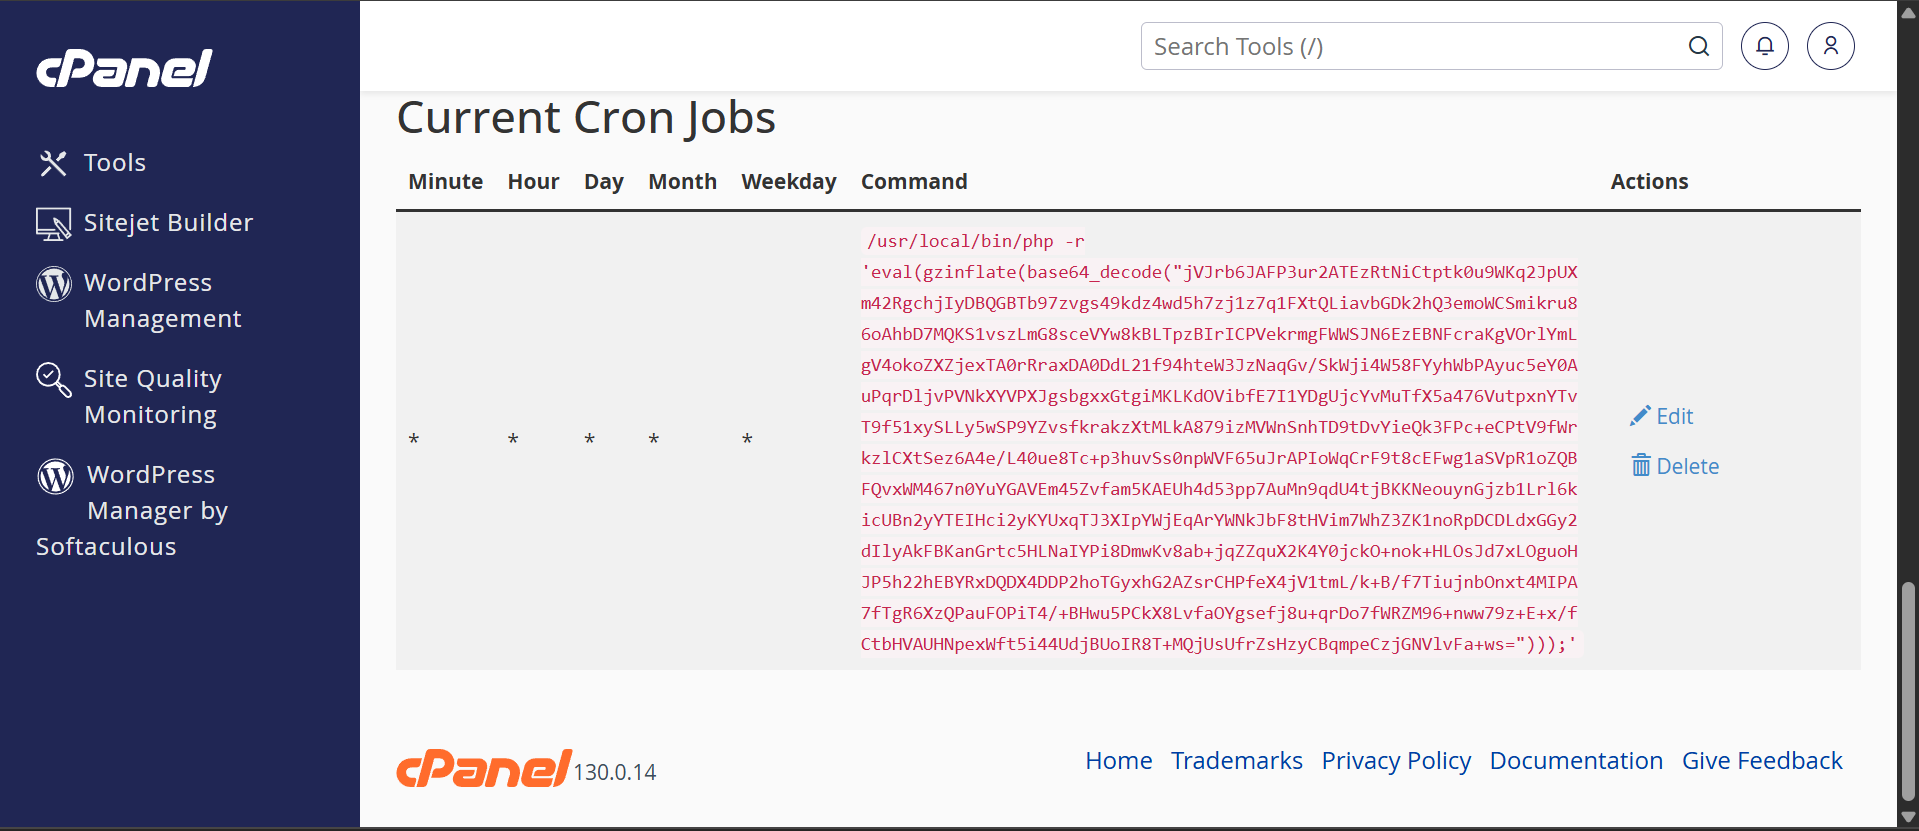Open Tools via its wrench icon
This screenshot has height=831, width=1919.
53,163
